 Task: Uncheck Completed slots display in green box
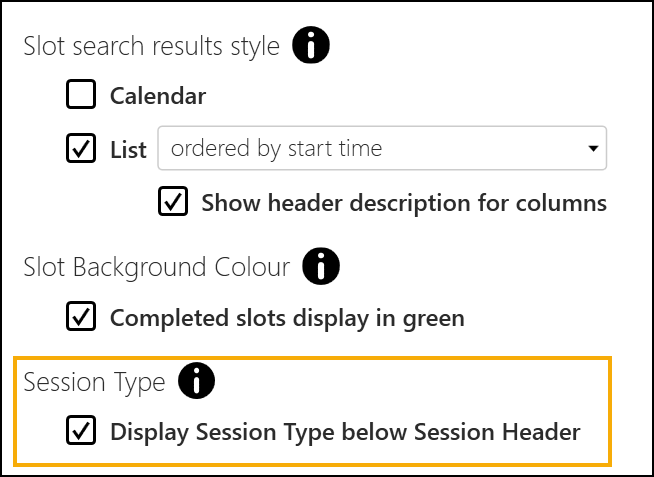coord(81,318)
